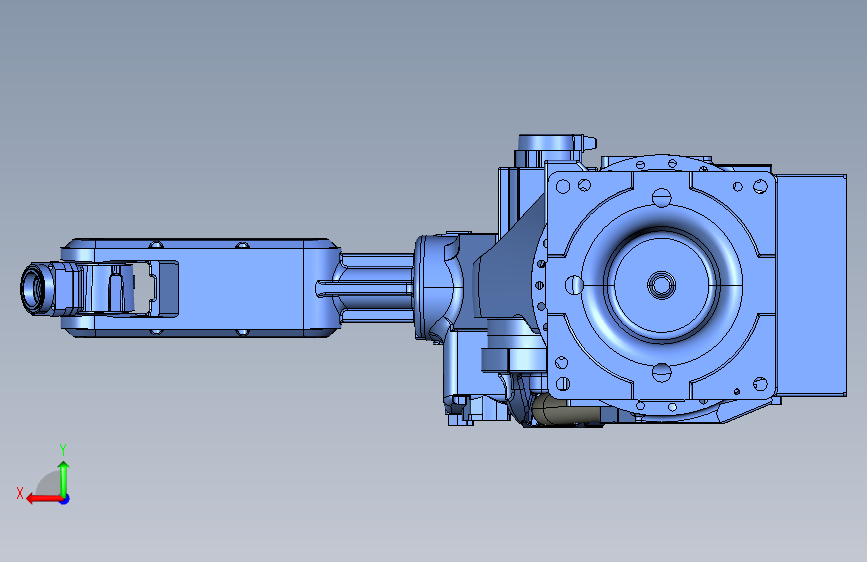Click the green Y axis arrow of the triad

(64, 478)
